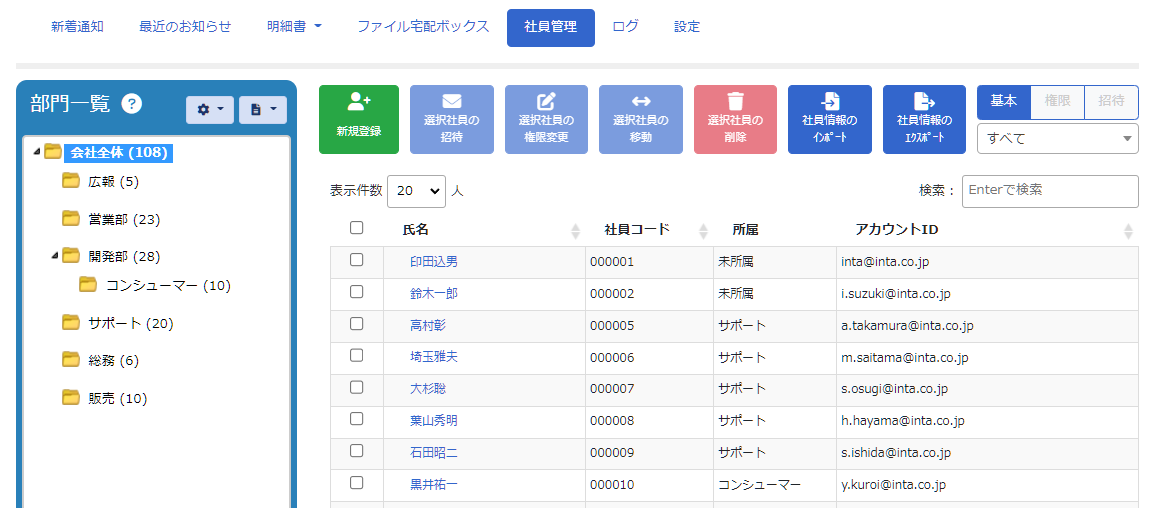Click the 社員情報のエクスポート export button
This screenshot has width=1155, height=508.
tap(924, 119)
